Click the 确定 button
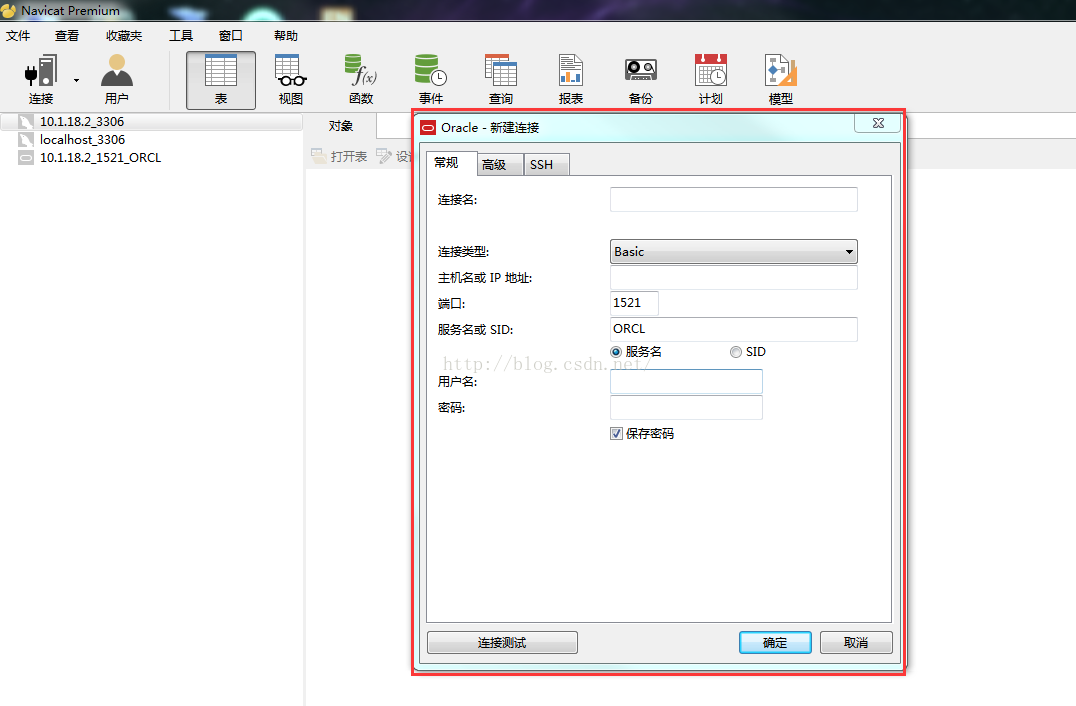1076x706 pixels. point(775,643)
